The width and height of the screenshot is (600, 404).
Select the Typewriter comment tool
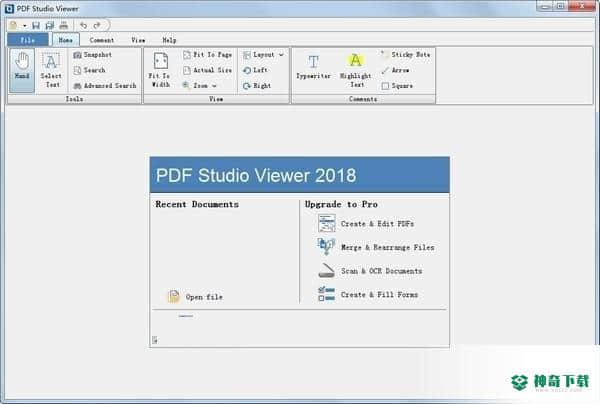313,67
